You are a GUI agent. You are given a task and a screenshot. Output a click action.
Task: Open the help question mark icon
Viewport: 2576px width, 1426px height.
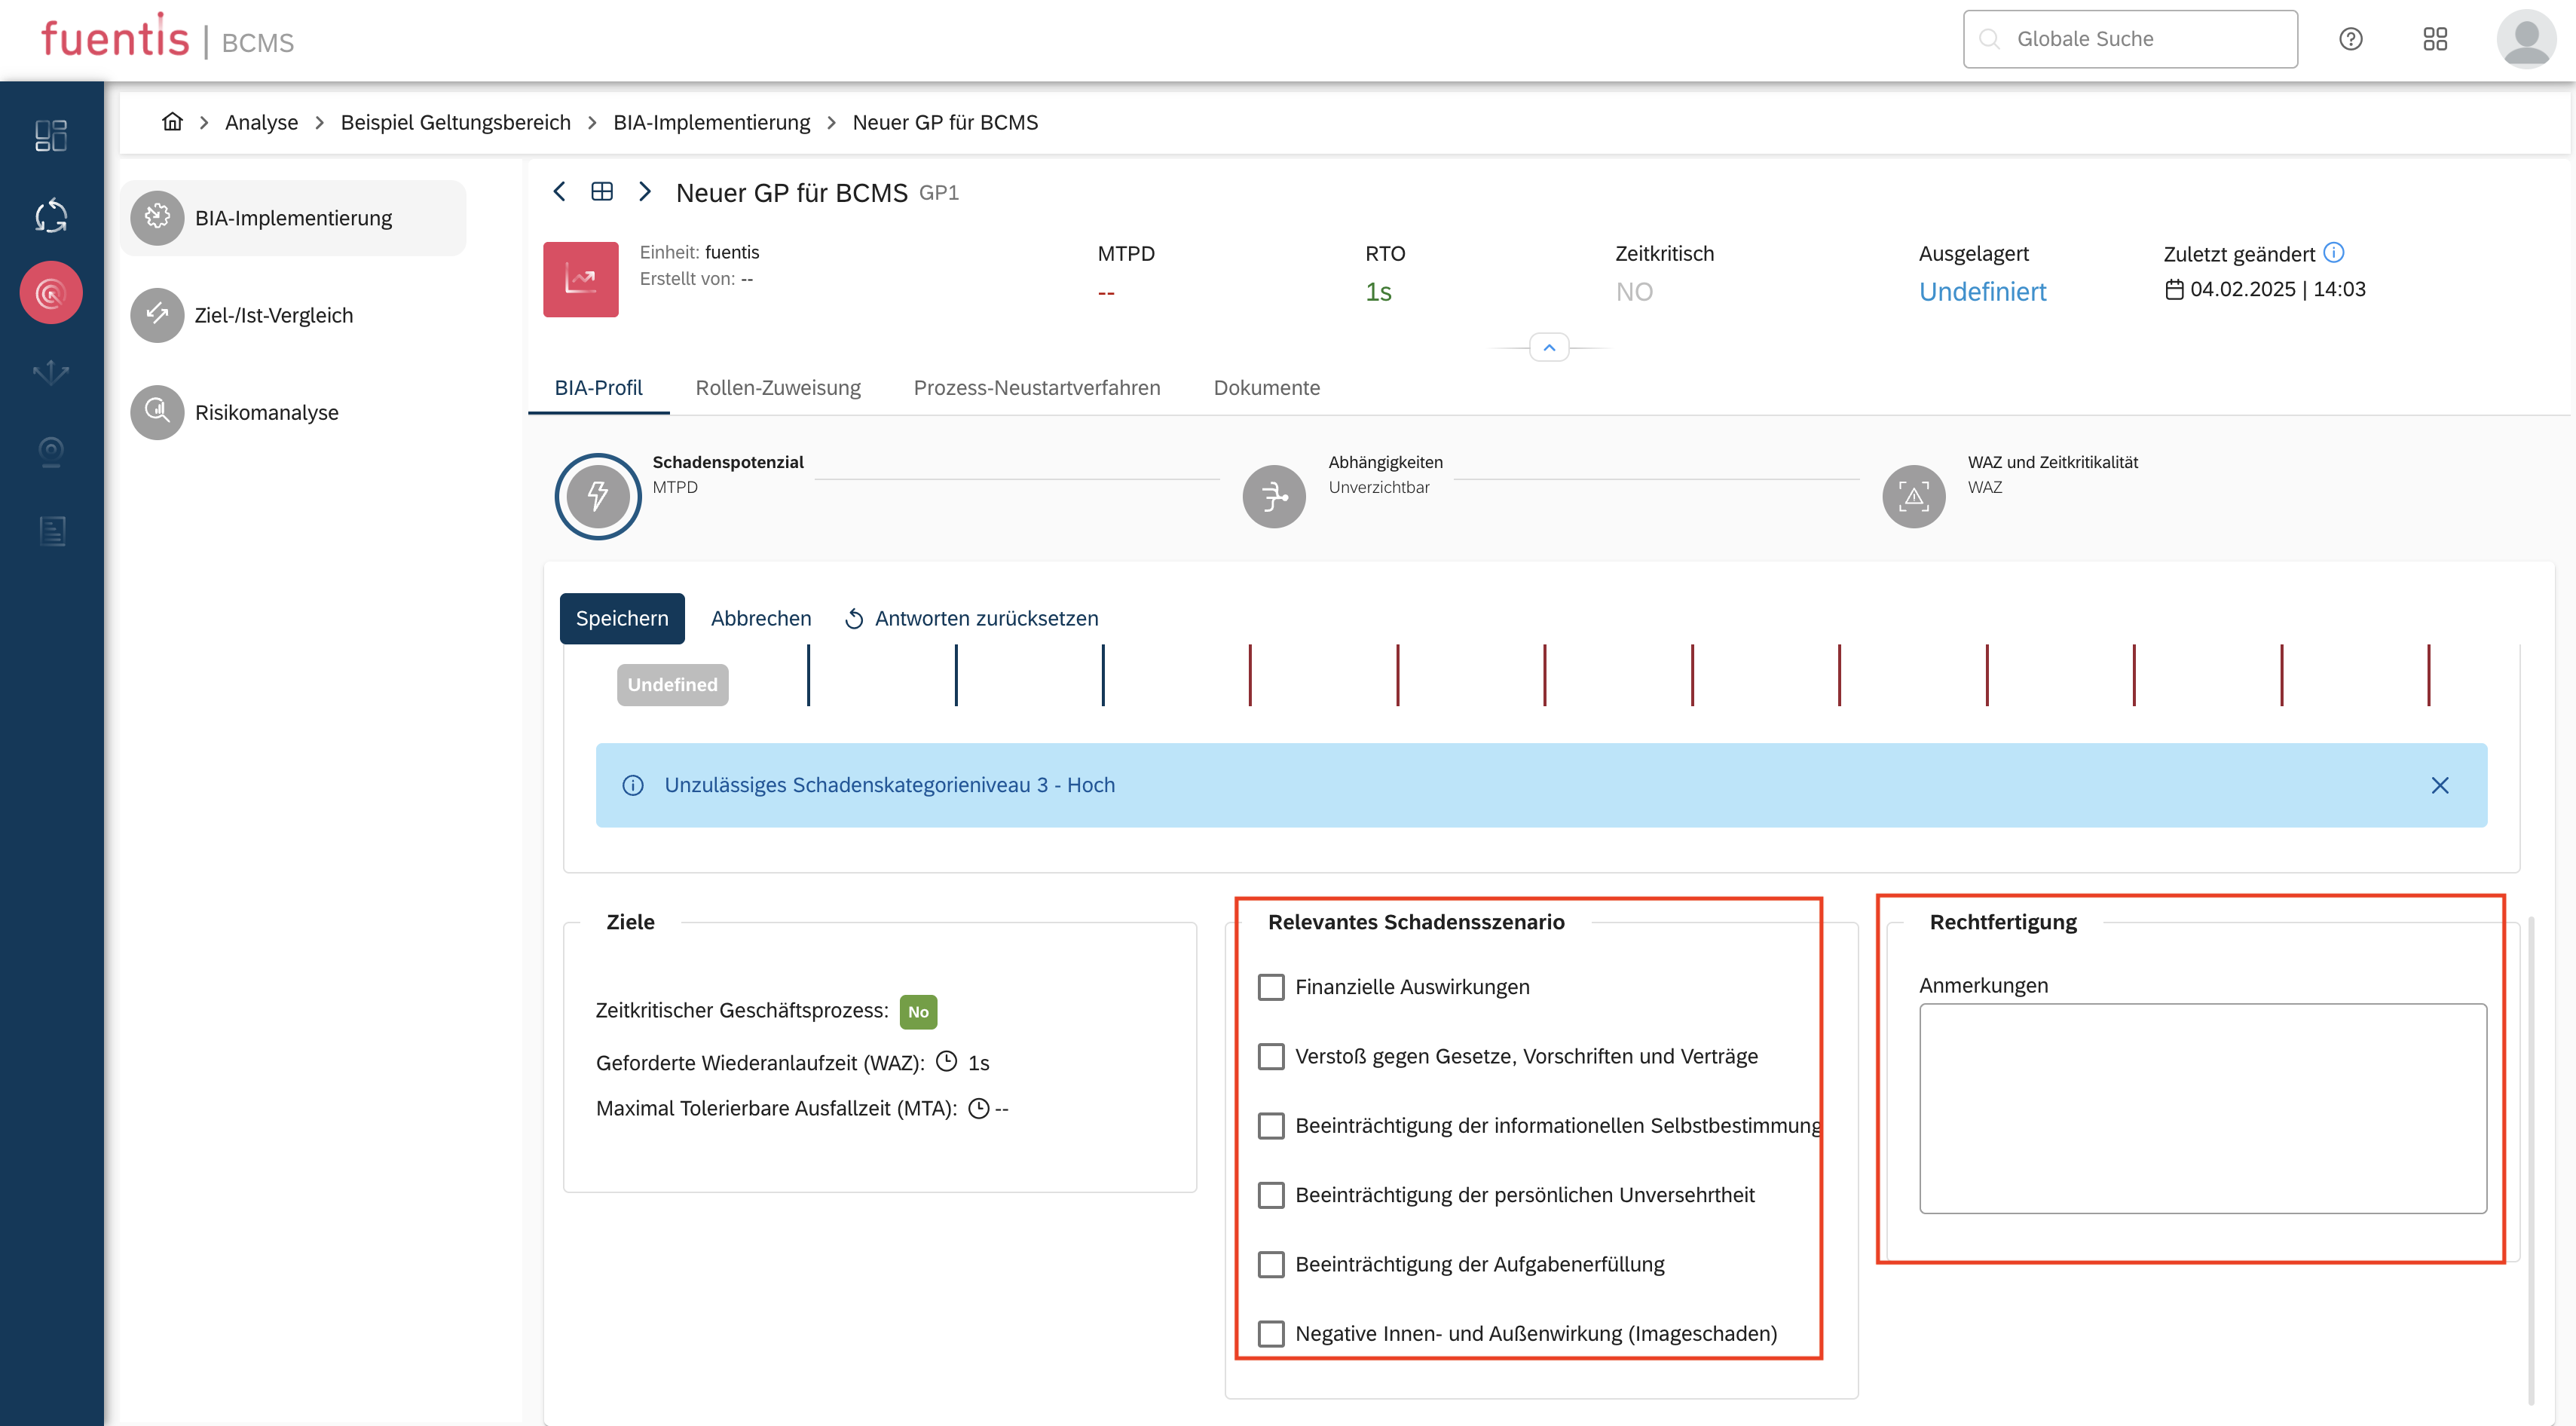[x=2350, y=39]
